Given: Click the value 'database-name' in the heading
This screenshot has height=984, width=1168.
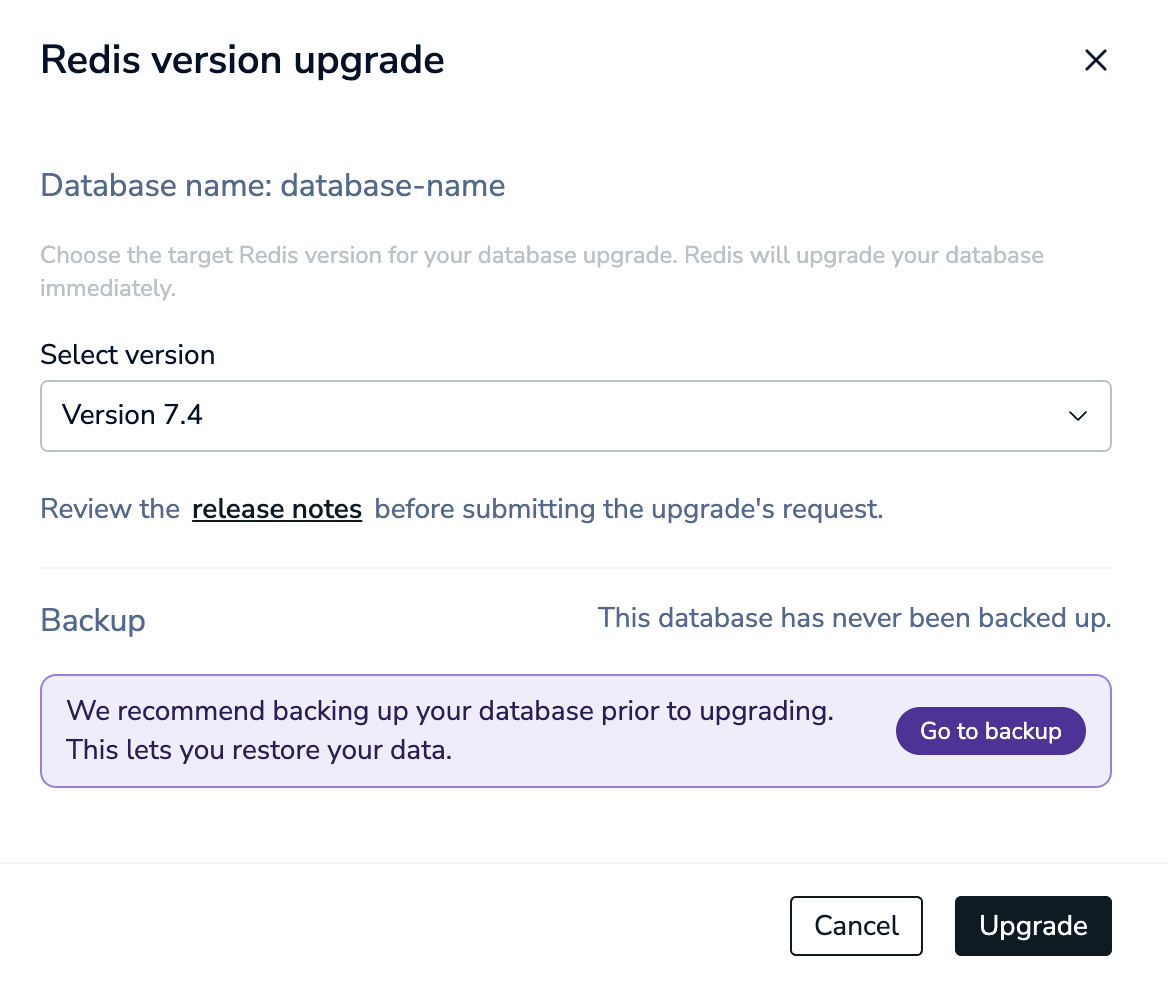Looking at the screenshot, I should [393, 185].
